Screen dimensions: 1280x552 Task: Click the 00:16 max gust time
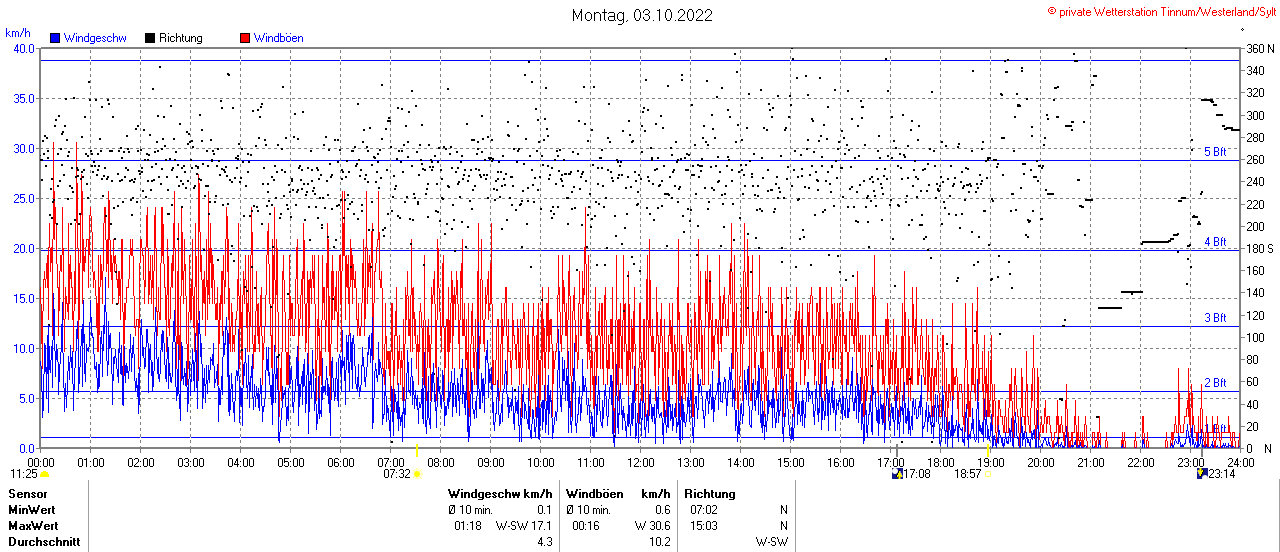(x=587, y=526)
